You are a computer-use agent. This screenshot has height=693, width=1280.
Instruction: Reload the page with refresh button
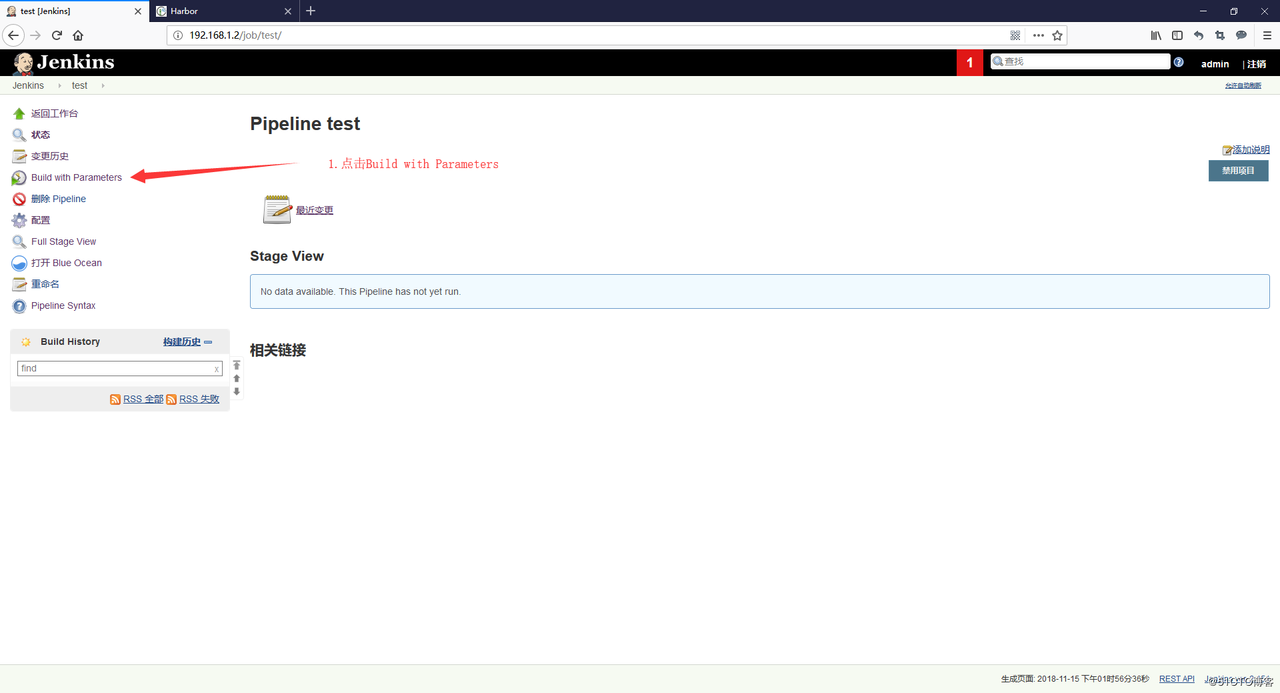[x=57, y=35]
